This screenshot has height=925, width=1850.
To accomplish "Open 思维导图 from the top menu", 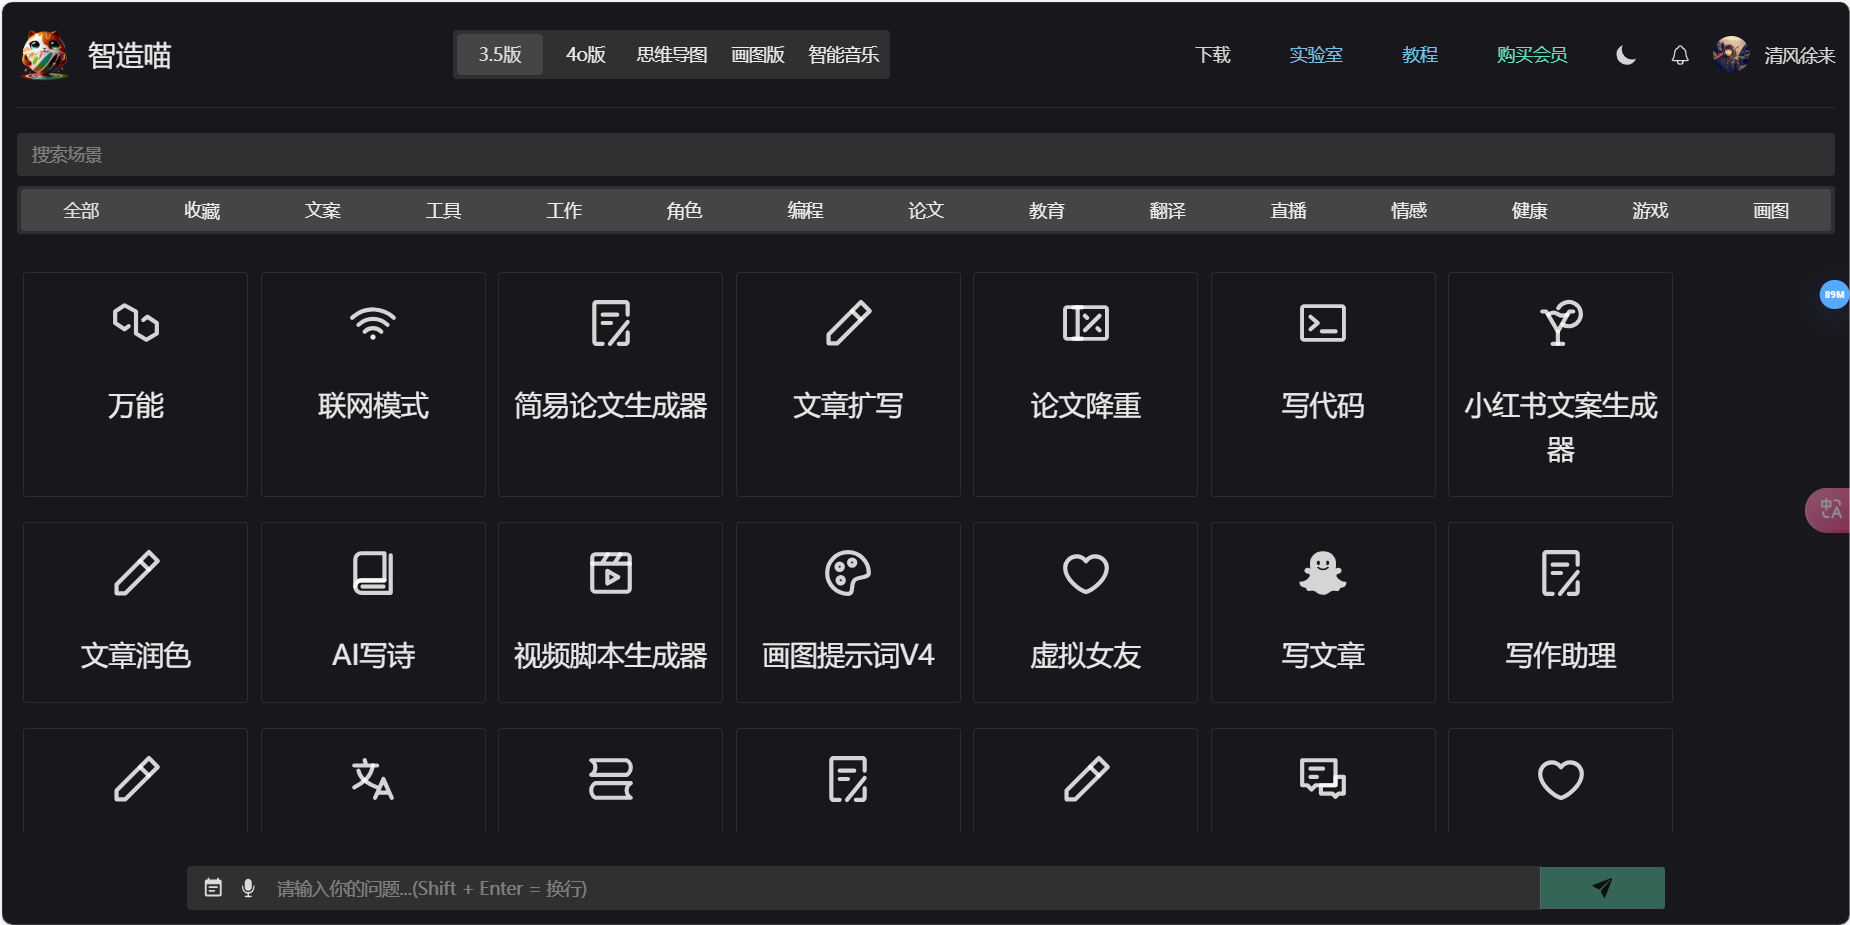I will 671,54.
